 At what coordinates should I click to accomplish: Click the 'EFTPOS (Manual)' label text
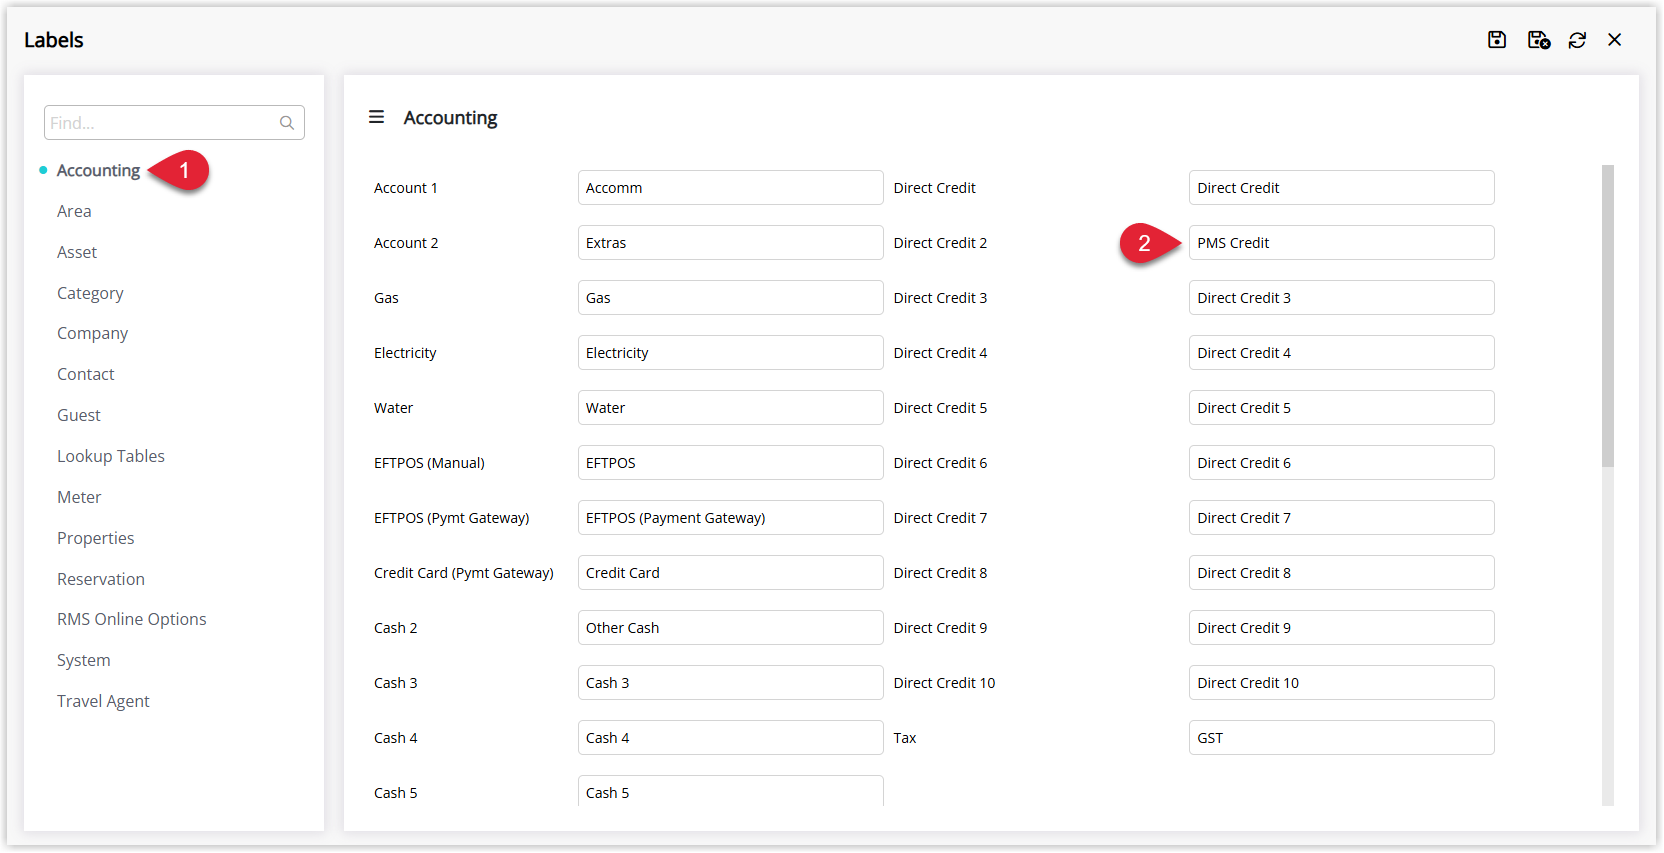[x=429, y=463]
